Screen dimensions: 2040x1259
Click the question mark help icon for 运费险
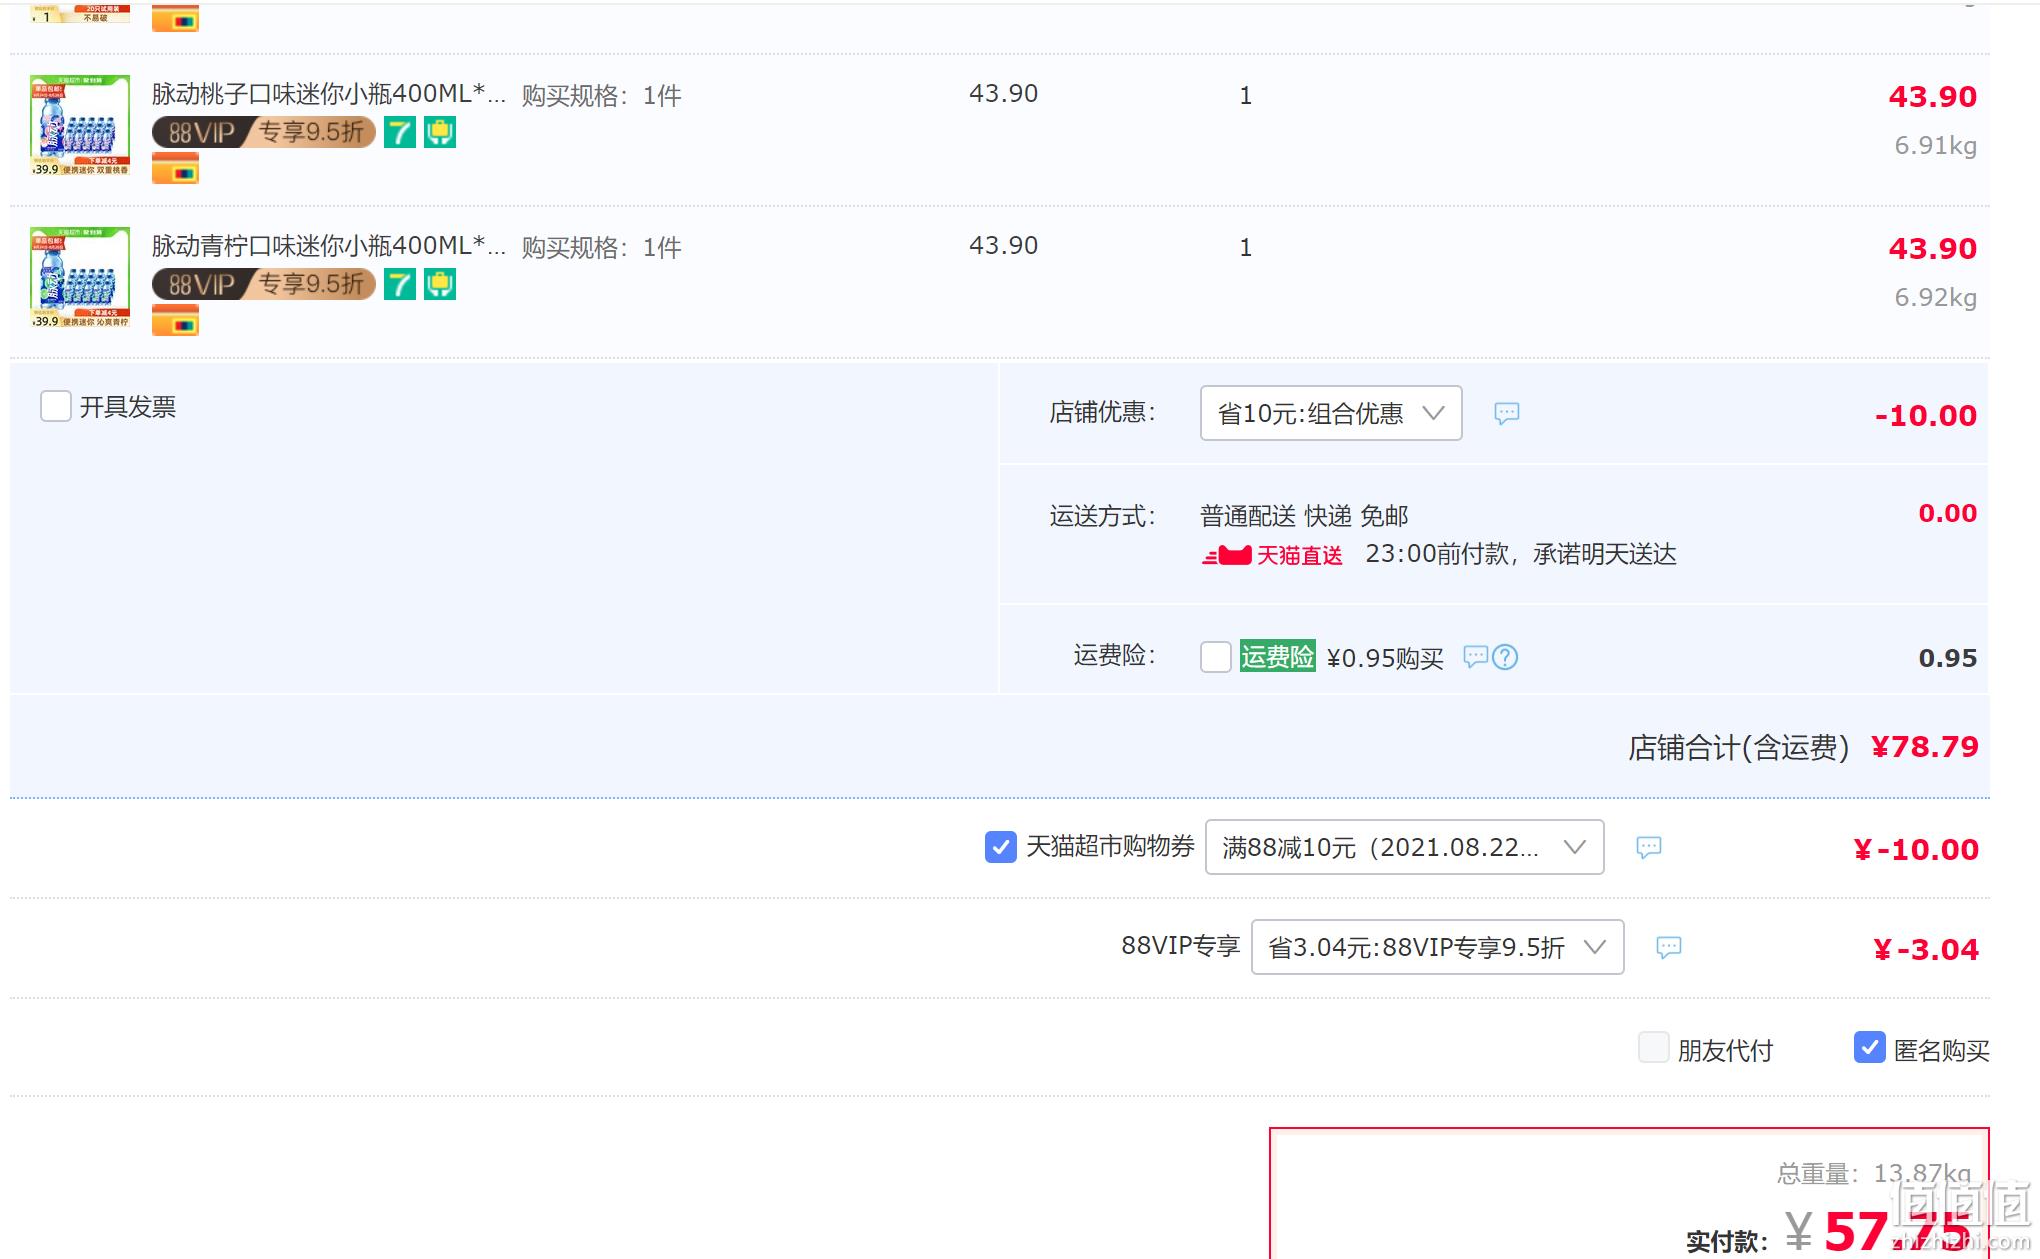(x=1505, y=657)
